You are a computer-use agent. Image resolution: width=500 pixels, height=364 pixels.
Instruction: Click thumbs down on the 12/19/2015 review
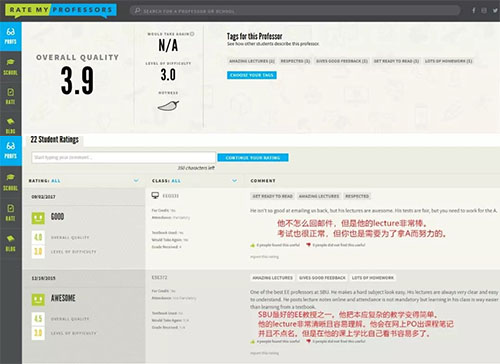click(x=309, y=341)
